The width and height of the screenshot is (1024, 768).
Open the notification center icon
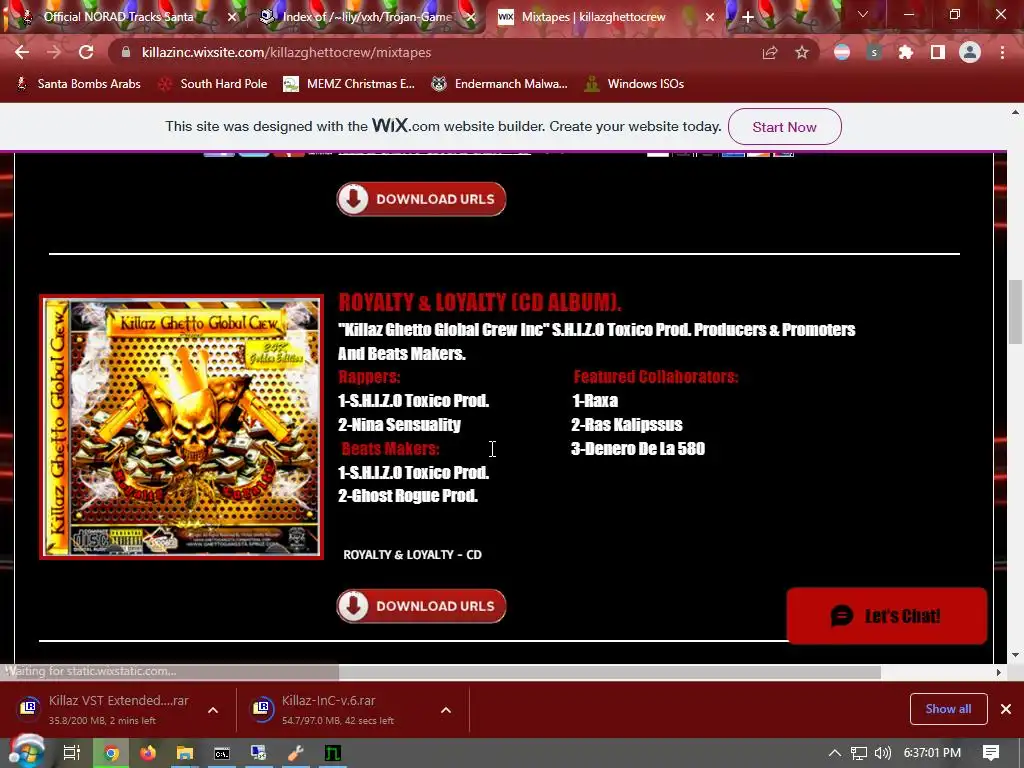click(991, 753)
